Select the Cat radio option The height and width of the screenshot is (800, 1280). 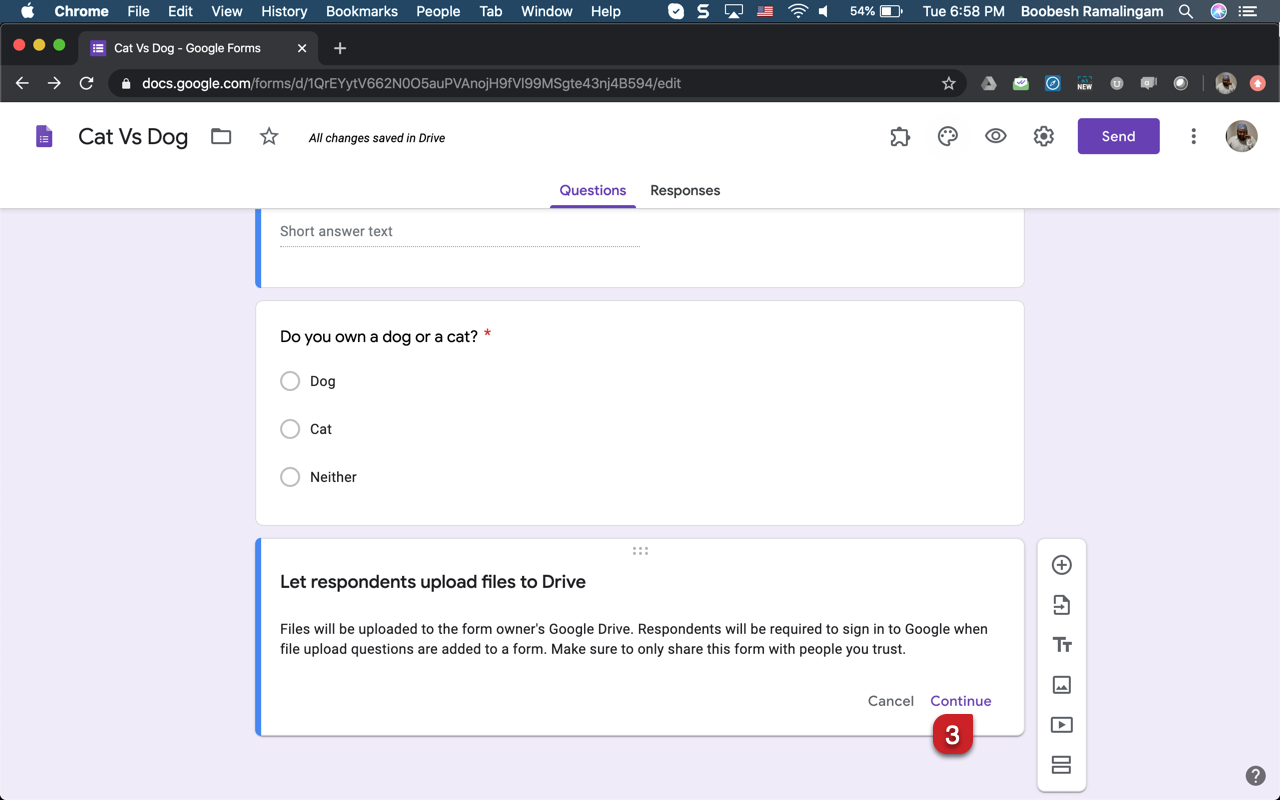(x=290, y=429)
